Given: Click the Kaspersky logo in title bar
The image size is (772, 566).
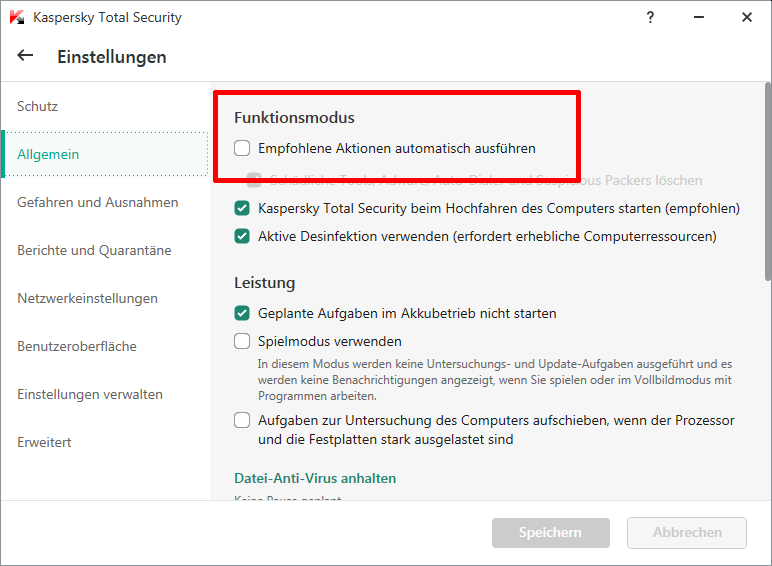Looking at the screenshot, I should coord(17,18).
